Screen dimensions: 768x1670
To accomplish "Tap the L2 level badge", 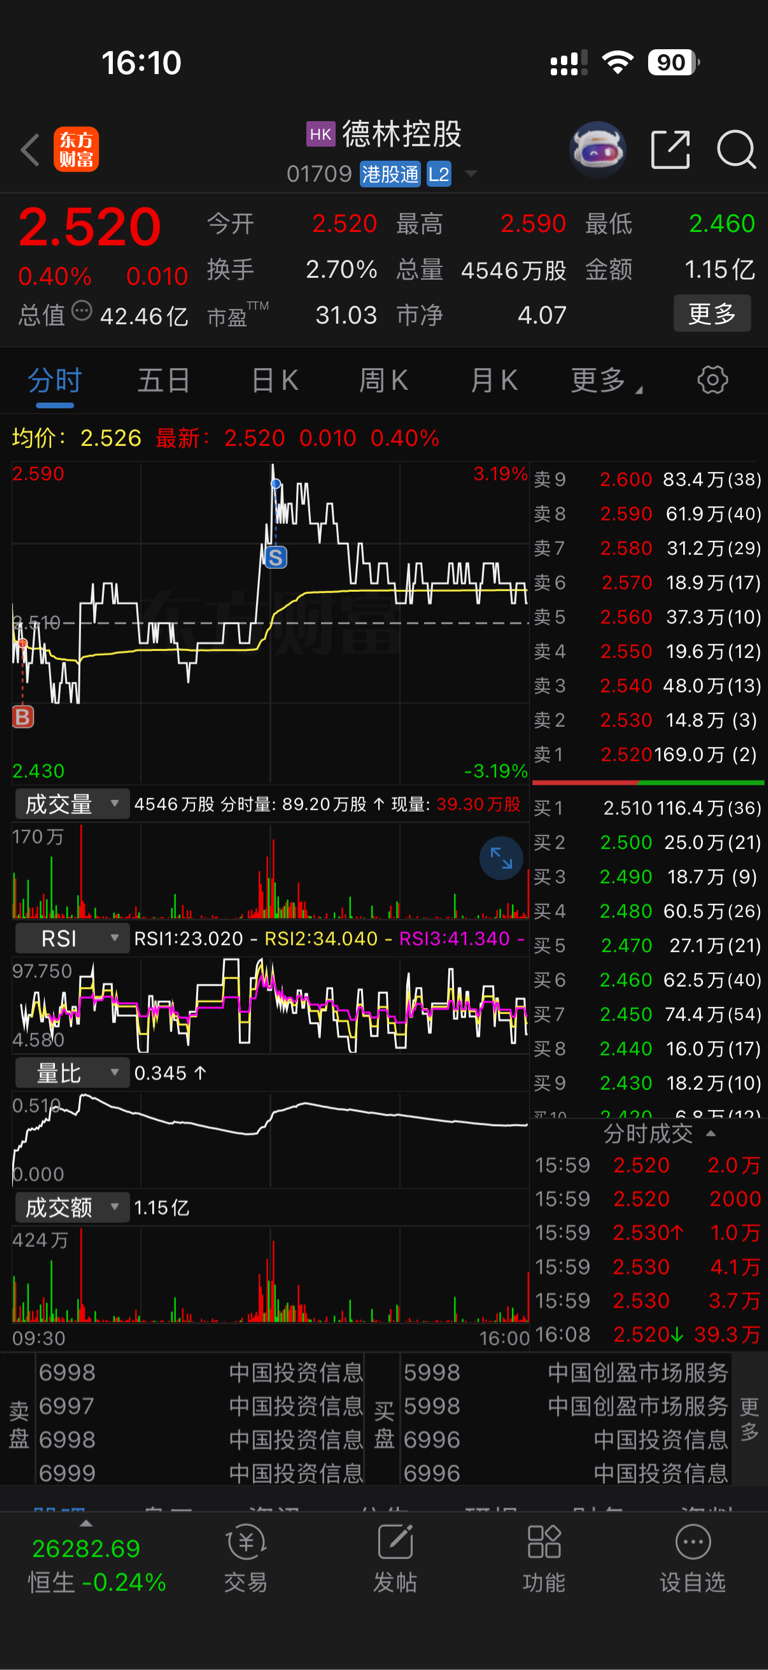I will pos(439,174).
